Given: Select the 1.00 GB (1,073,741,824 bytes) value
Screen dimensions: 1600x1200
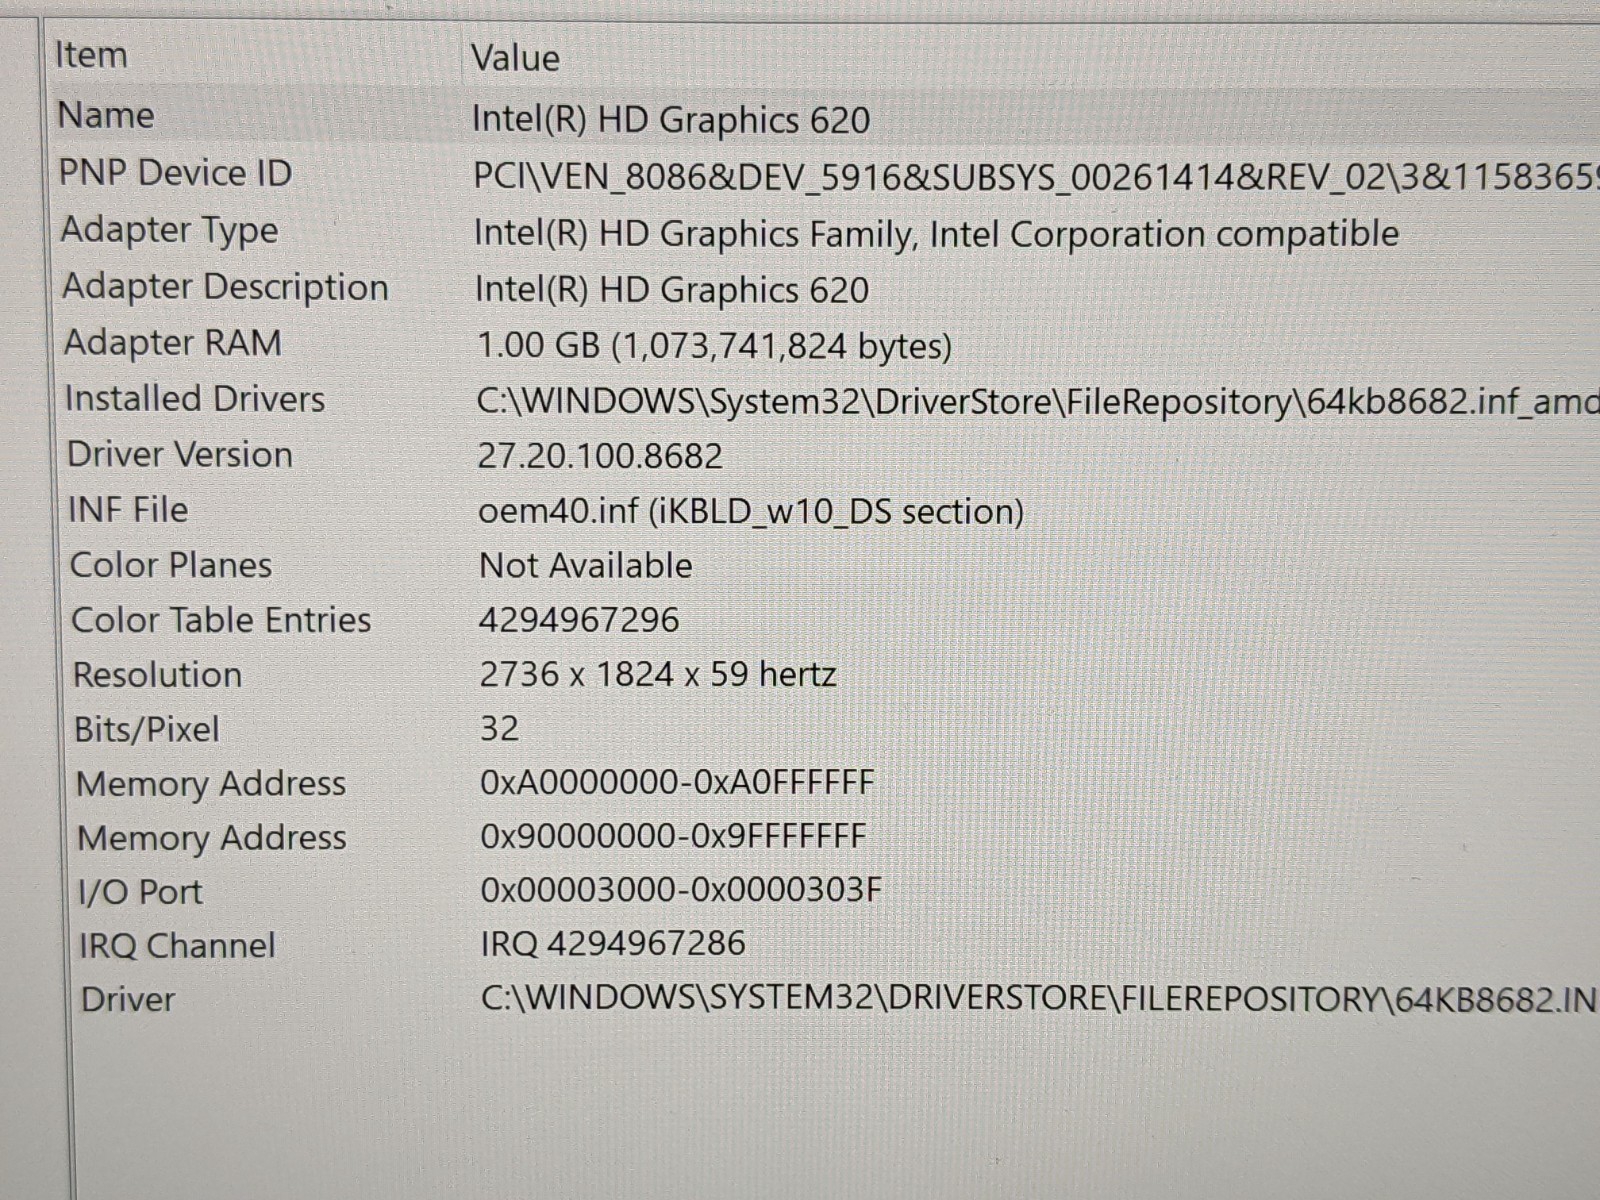Looking at the screenshot, I should [714, 346].
